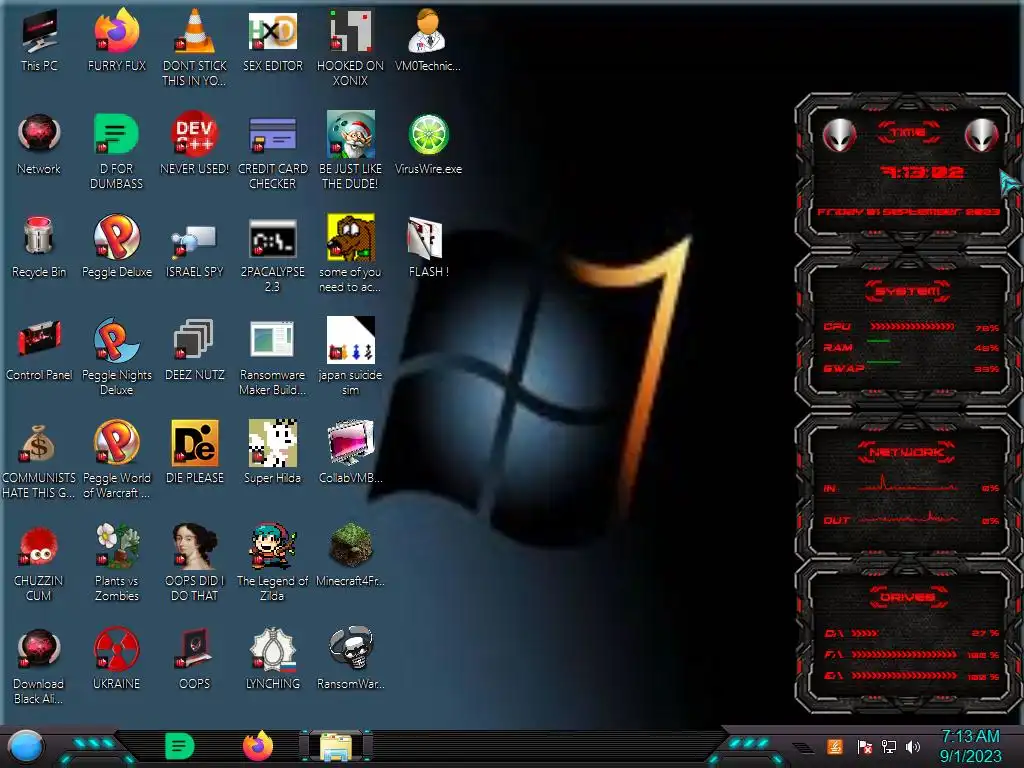Select the UKRAINE radiation symbol icon
This screenshot has height=768, width=1024.
(116, 658)
